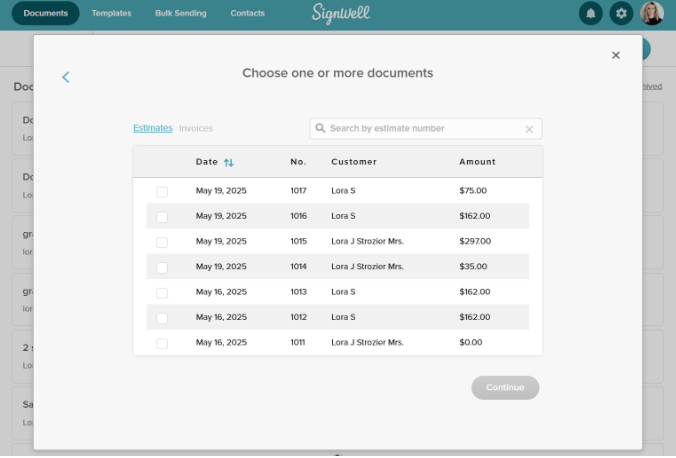This screenshot has width=676, height=458.
Task: Click the $297.00 amount cell
Action: point(475,241)
